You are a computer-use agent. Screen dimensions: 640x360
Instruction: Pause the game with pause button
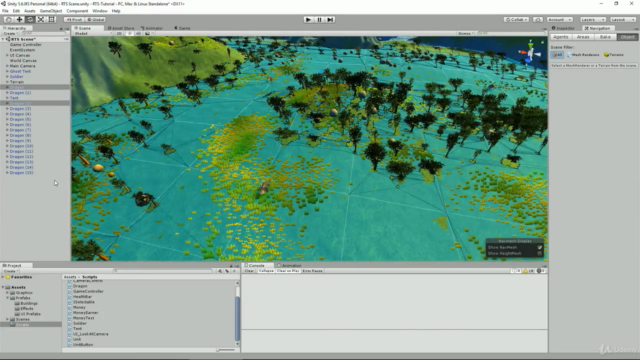point(320,20)
